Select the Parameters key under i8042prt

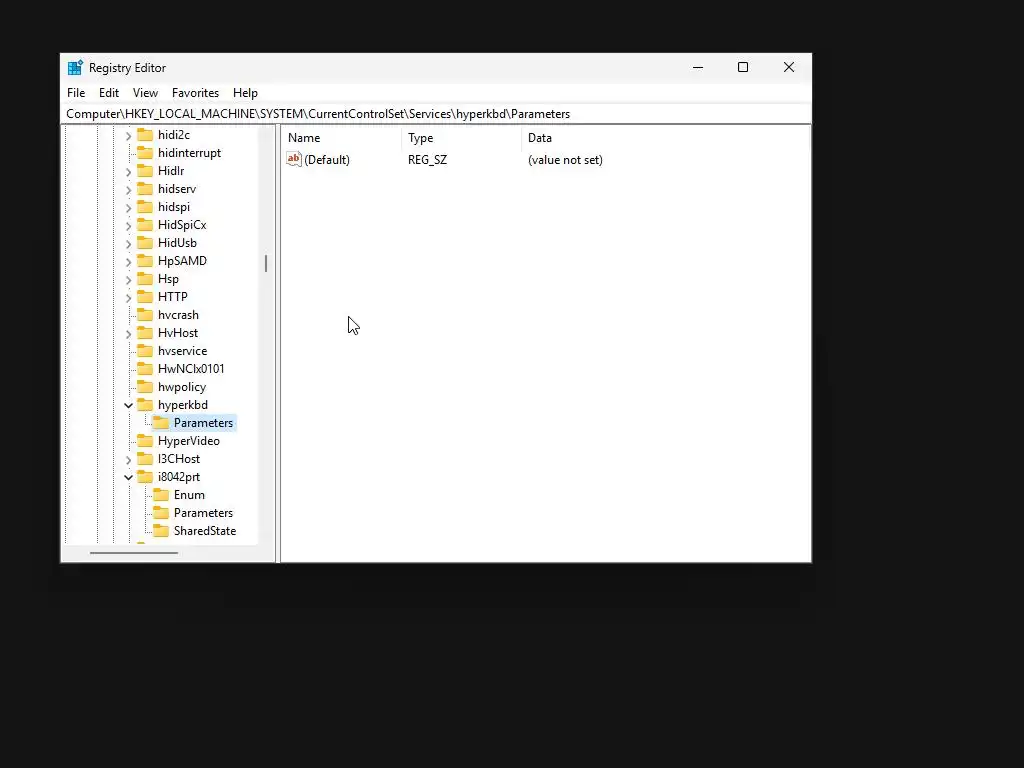[x=203, y=513]
